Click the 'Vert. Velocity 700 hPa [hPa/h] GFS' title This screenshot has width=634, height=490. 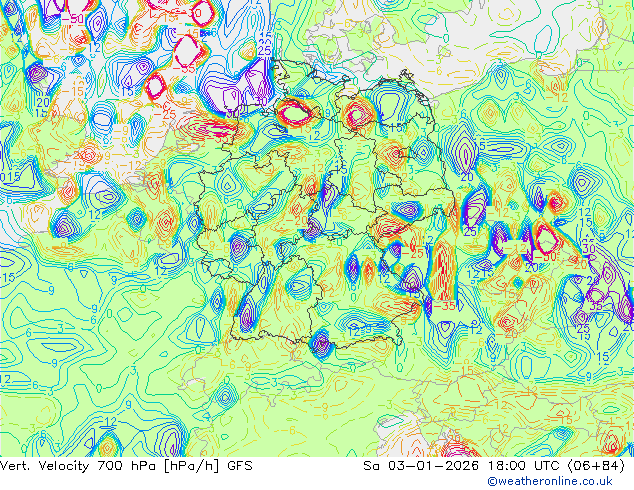click(x=126, y=466)
